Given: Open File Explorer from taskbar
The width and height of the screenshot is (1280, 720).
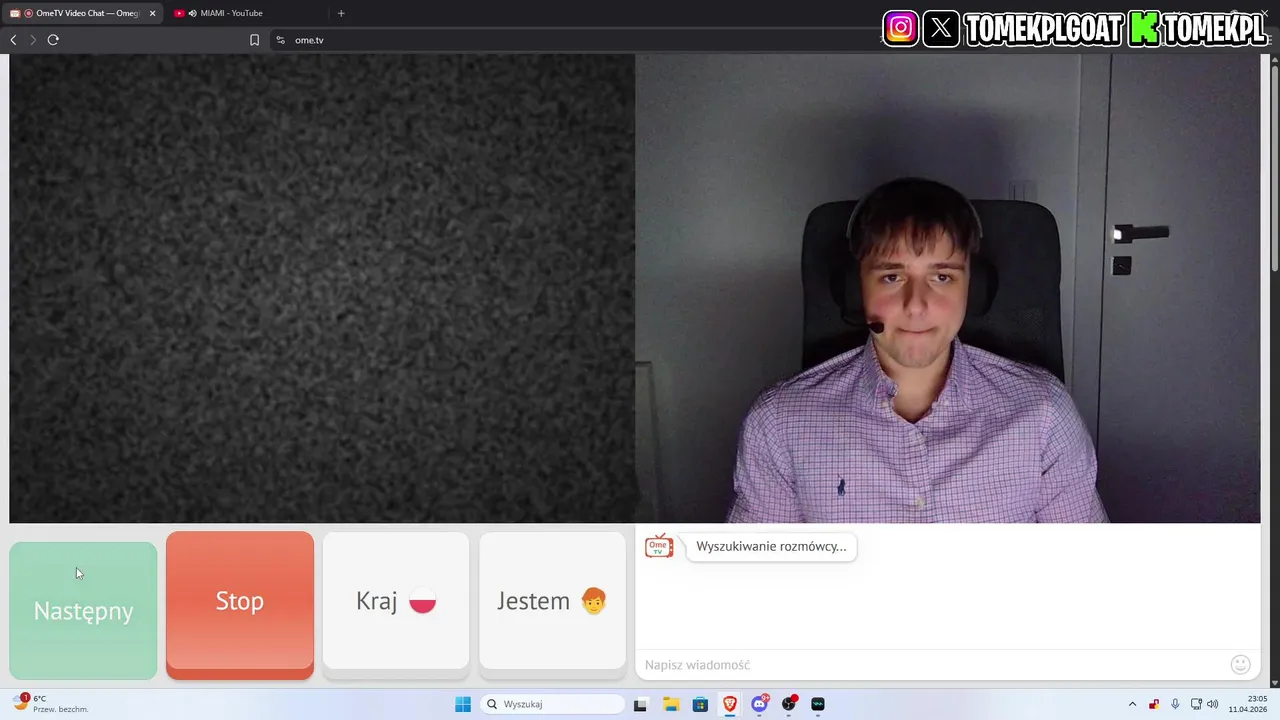Looking at the screenshot, I should coord(670,704).
